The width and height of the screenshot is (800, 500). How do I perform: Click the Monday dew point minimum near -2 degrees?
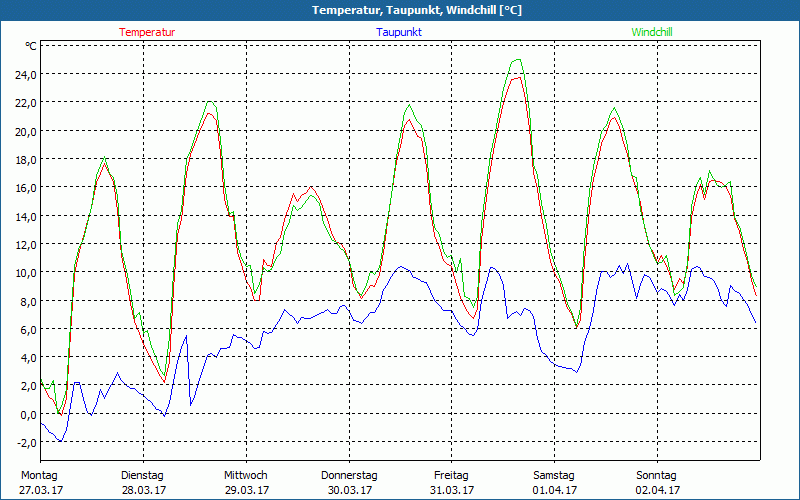point(60,441)
